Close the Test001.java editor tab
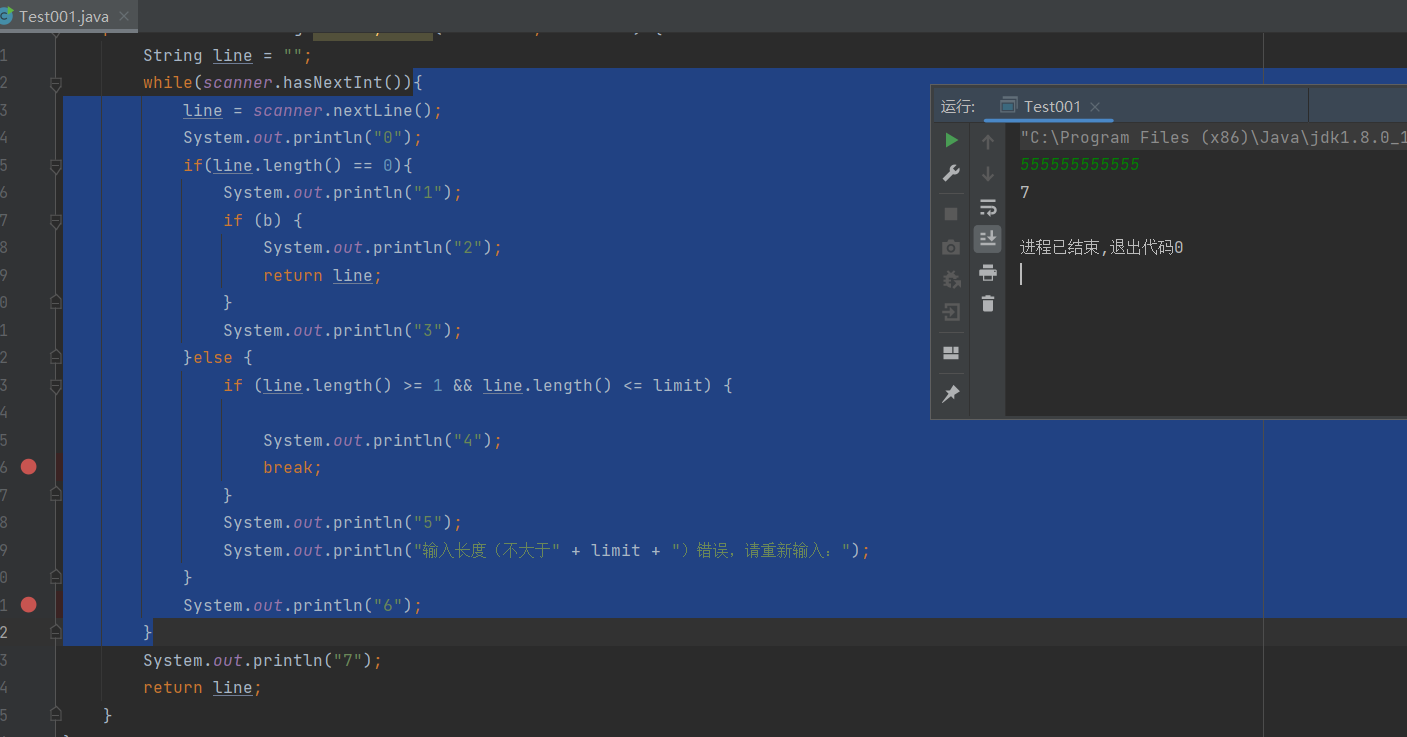 pyautogui.click(x=124, y=17)
